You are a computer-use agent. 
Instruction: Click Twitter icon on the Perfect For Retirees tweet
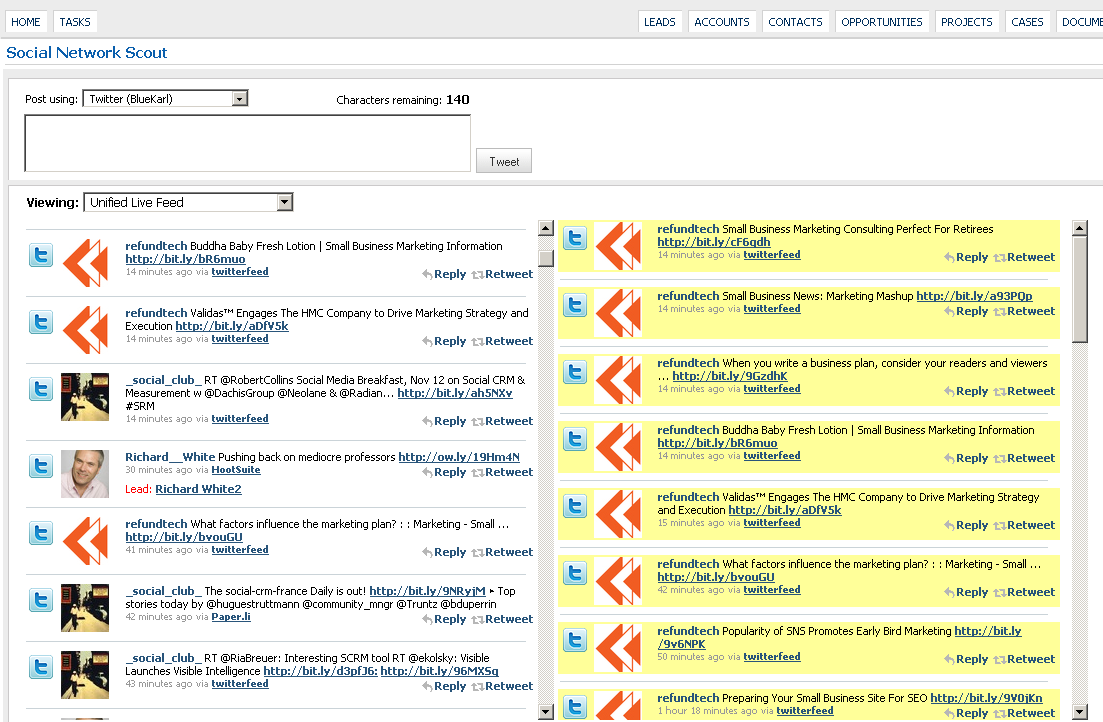pos(575,239)
